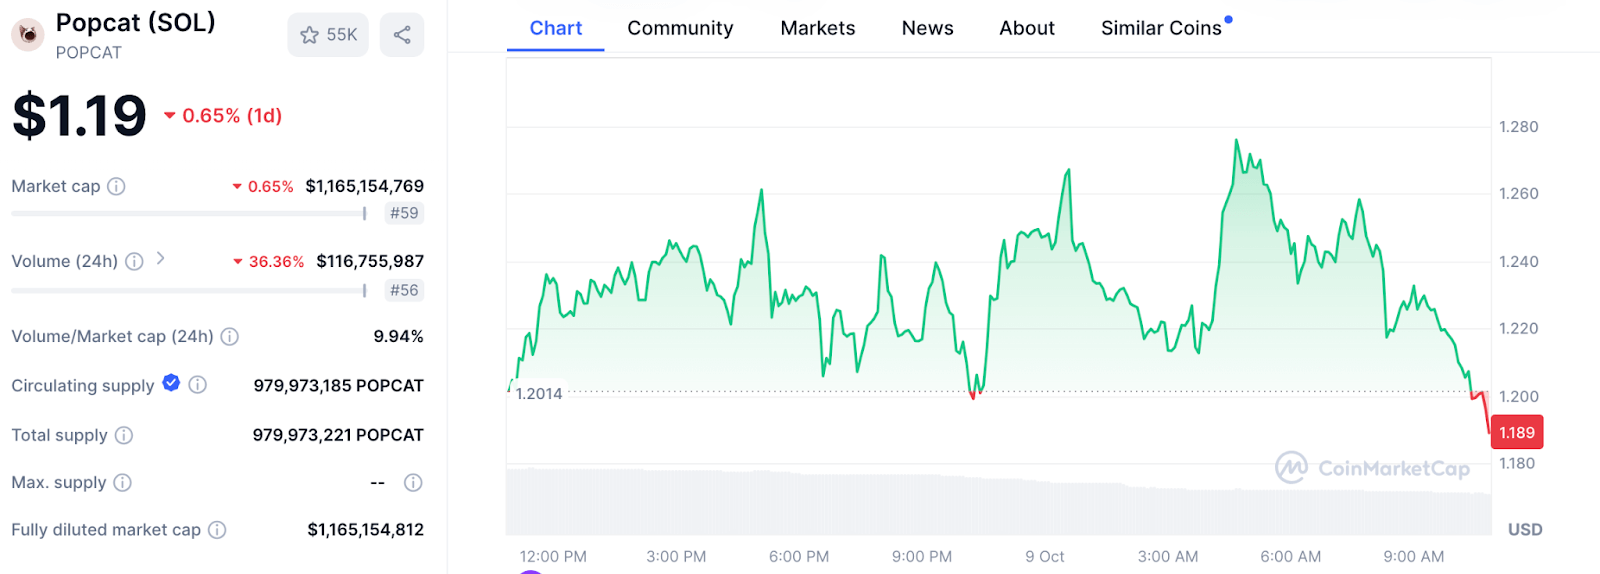Click the POPCAT ticker symbol text
Image resolution: width=1600 pixels, height=574 pixels.
89,53
